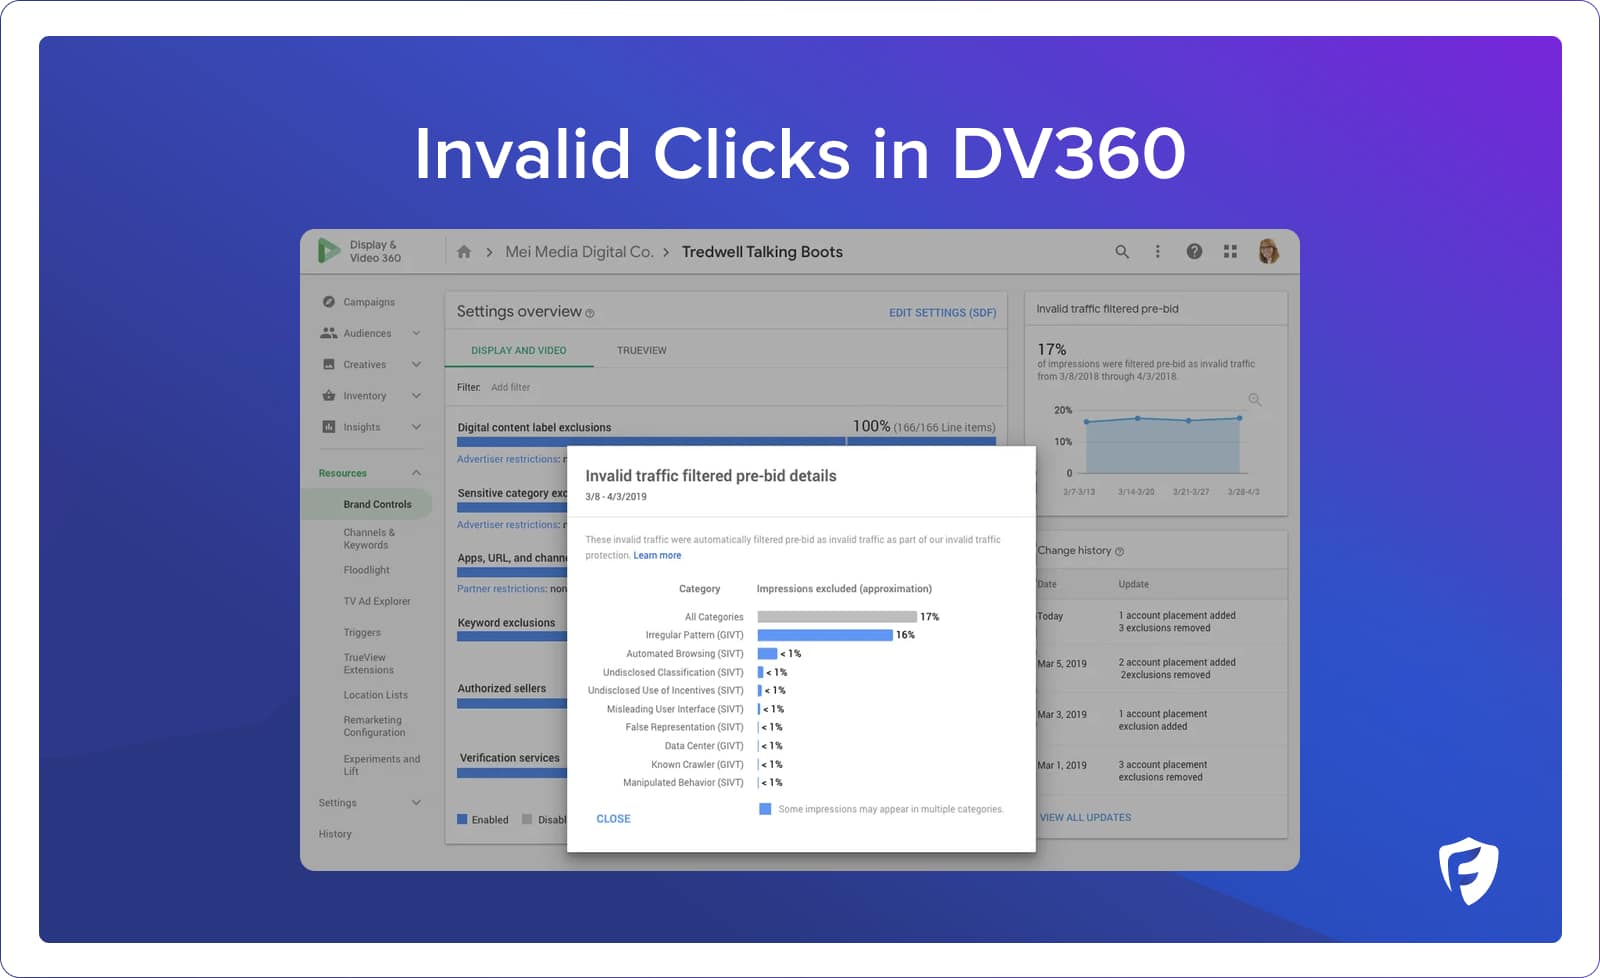Click Edit Settings (SDF) link
Viewport: 1600px width, 978px height.
pos(942,313)
